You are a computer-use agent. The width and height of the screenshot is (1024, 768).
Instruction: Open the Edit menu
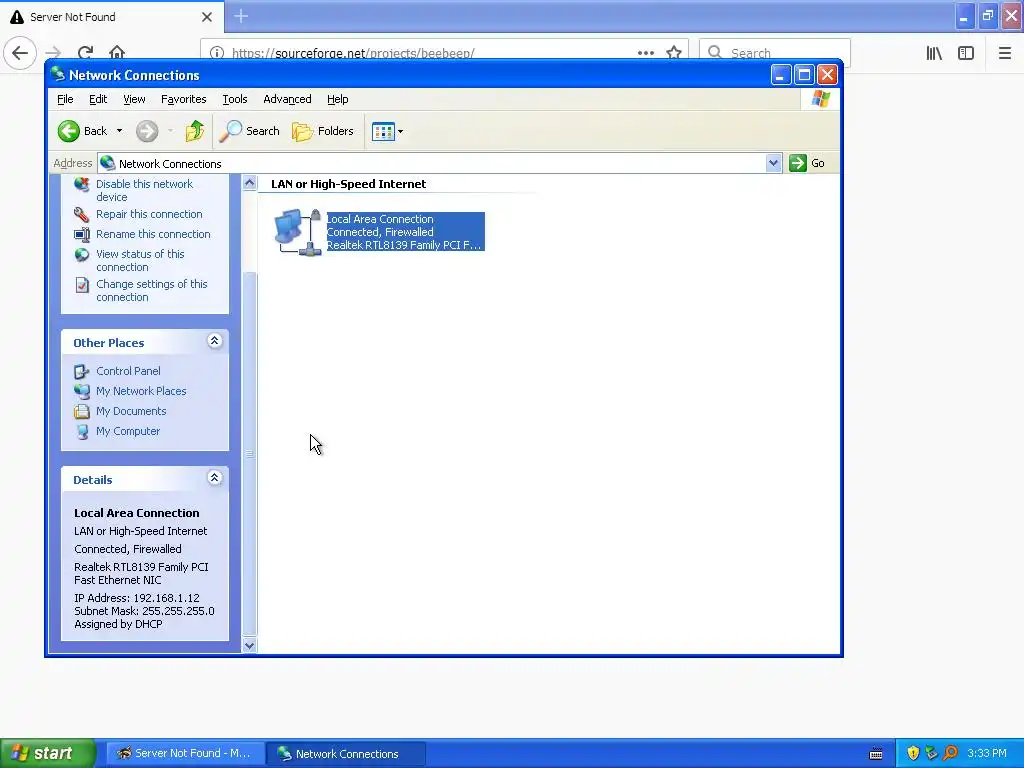click(98, 99)
